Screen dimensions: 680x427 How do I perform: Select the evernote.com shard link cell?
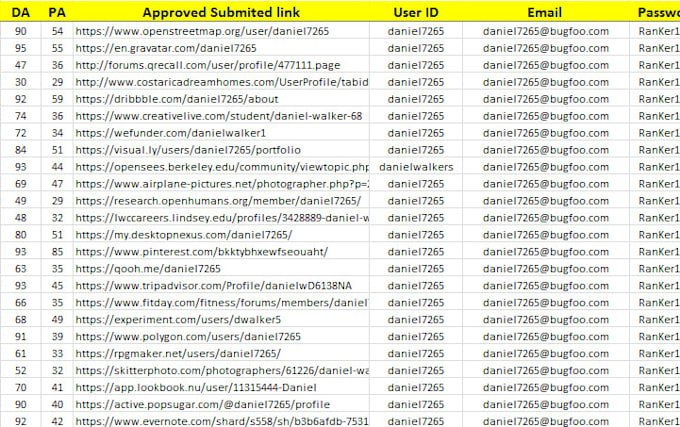[221, 420]
